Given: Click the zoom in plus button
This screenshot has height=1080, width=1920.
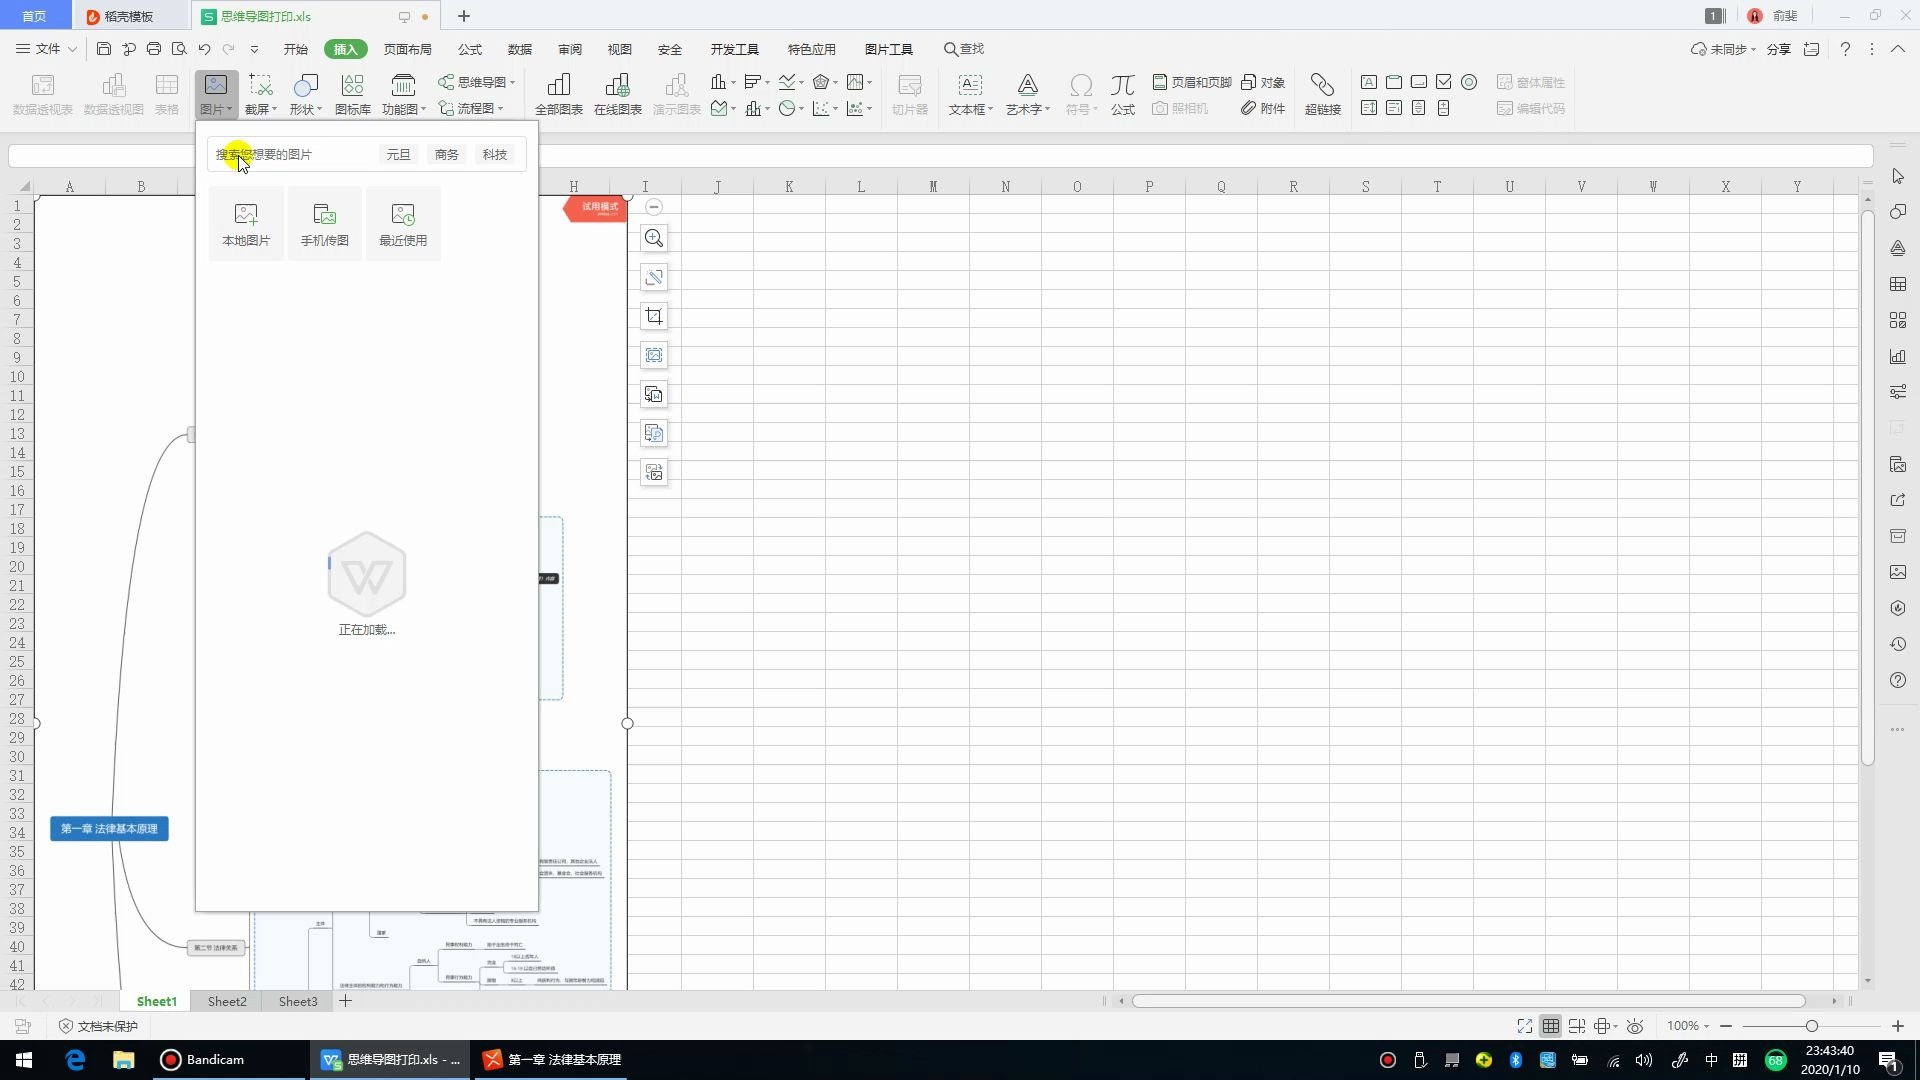Looking at the screenshot, I should click(x=1897, y=1026).
